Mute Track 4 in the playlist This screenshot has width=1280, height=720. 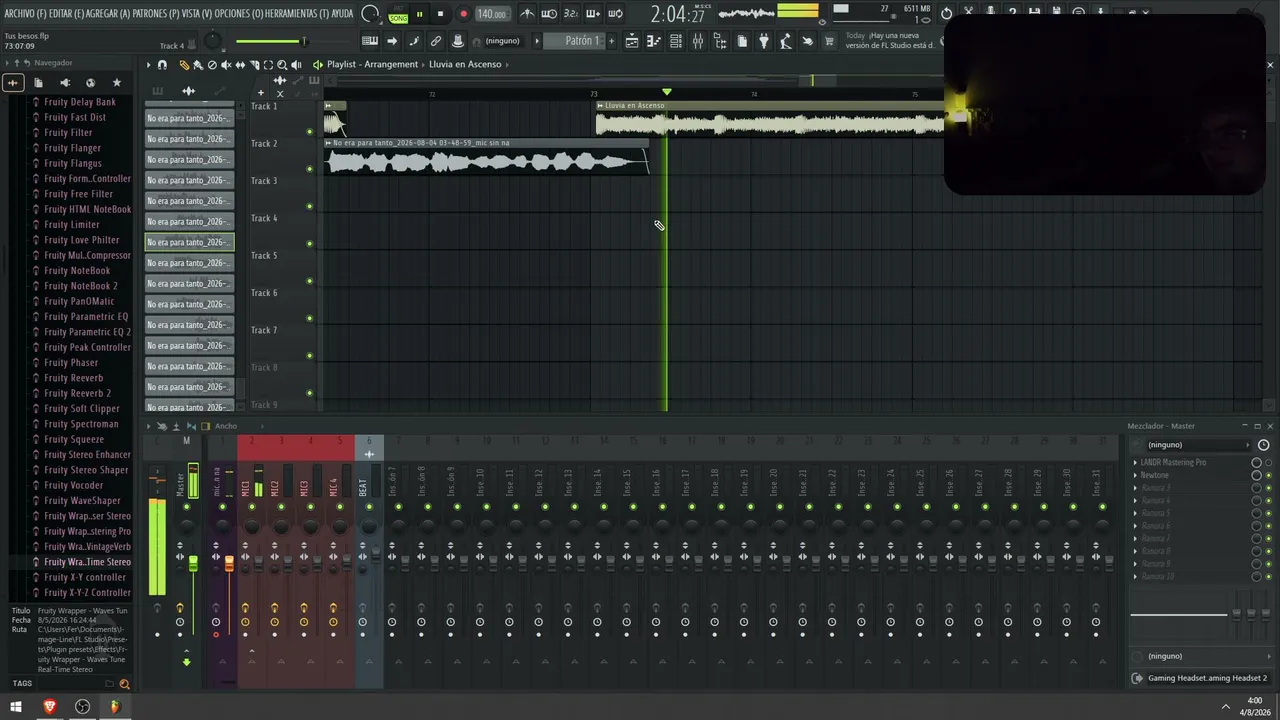[309, 244]
